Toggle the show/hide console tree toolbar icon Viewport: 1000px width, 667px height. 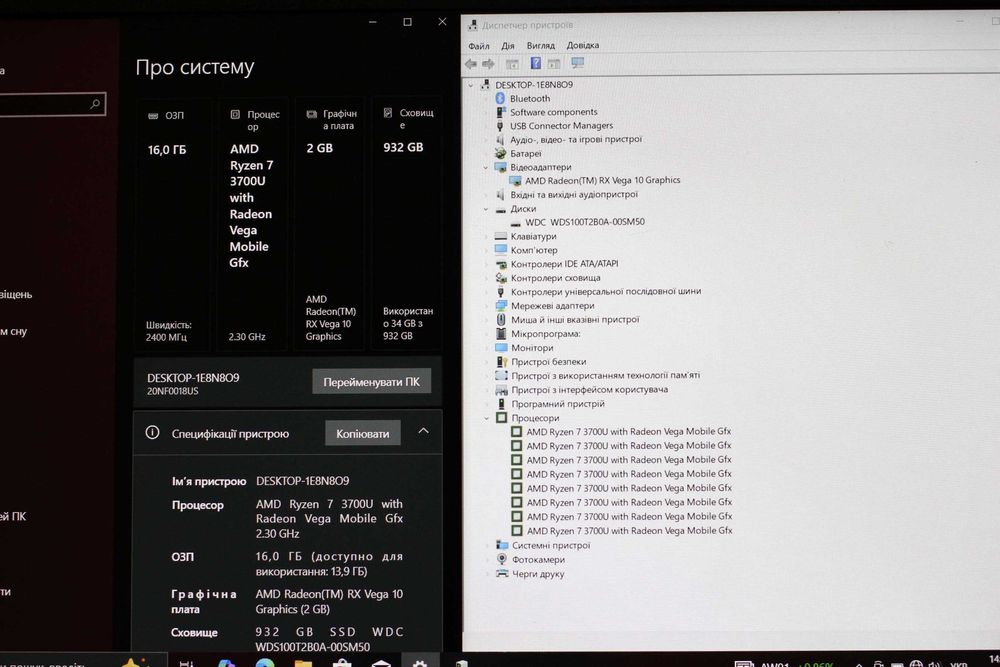512,64
